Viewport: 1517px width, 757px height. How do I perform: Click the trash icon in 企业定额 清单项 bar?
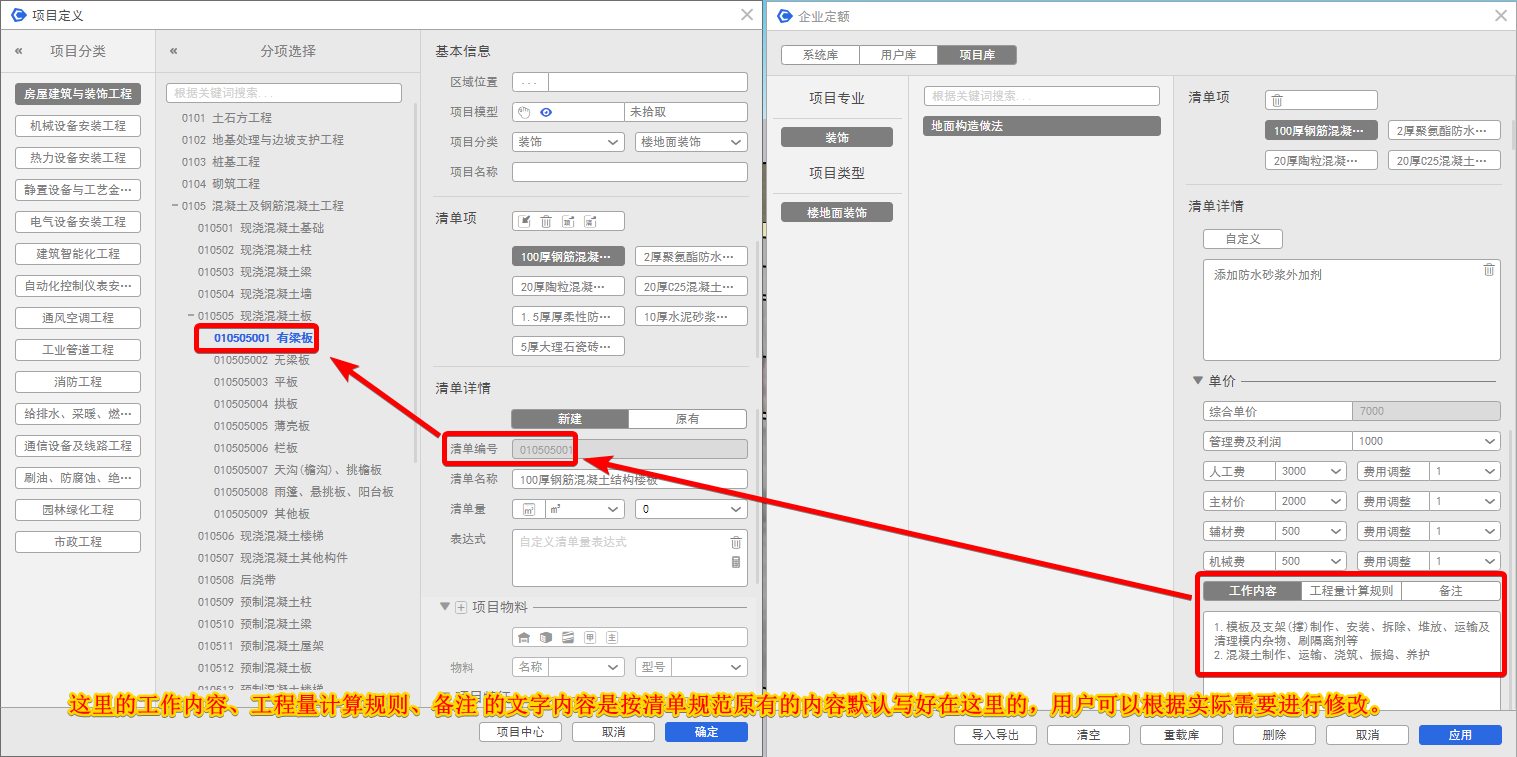(x=1277, y=100)
